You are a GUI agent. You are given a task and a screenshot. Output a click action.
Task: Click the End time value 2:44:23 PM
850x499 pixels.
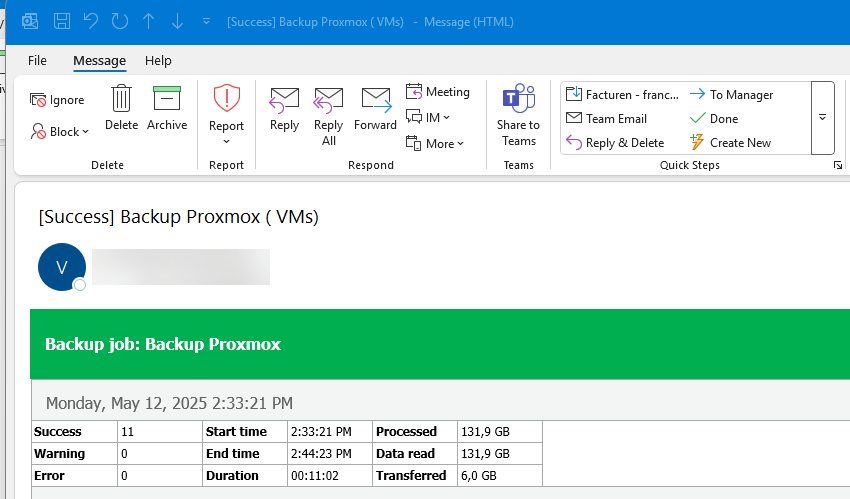click(x=321, y=453)
